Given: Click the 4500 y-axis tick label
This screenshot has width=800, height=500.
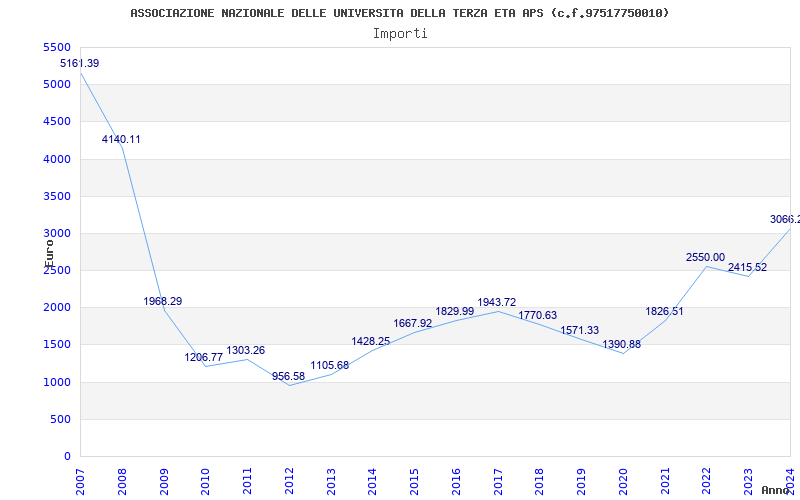Looking at the screenshot, I should pyautogui.click(x=57, y=121).
